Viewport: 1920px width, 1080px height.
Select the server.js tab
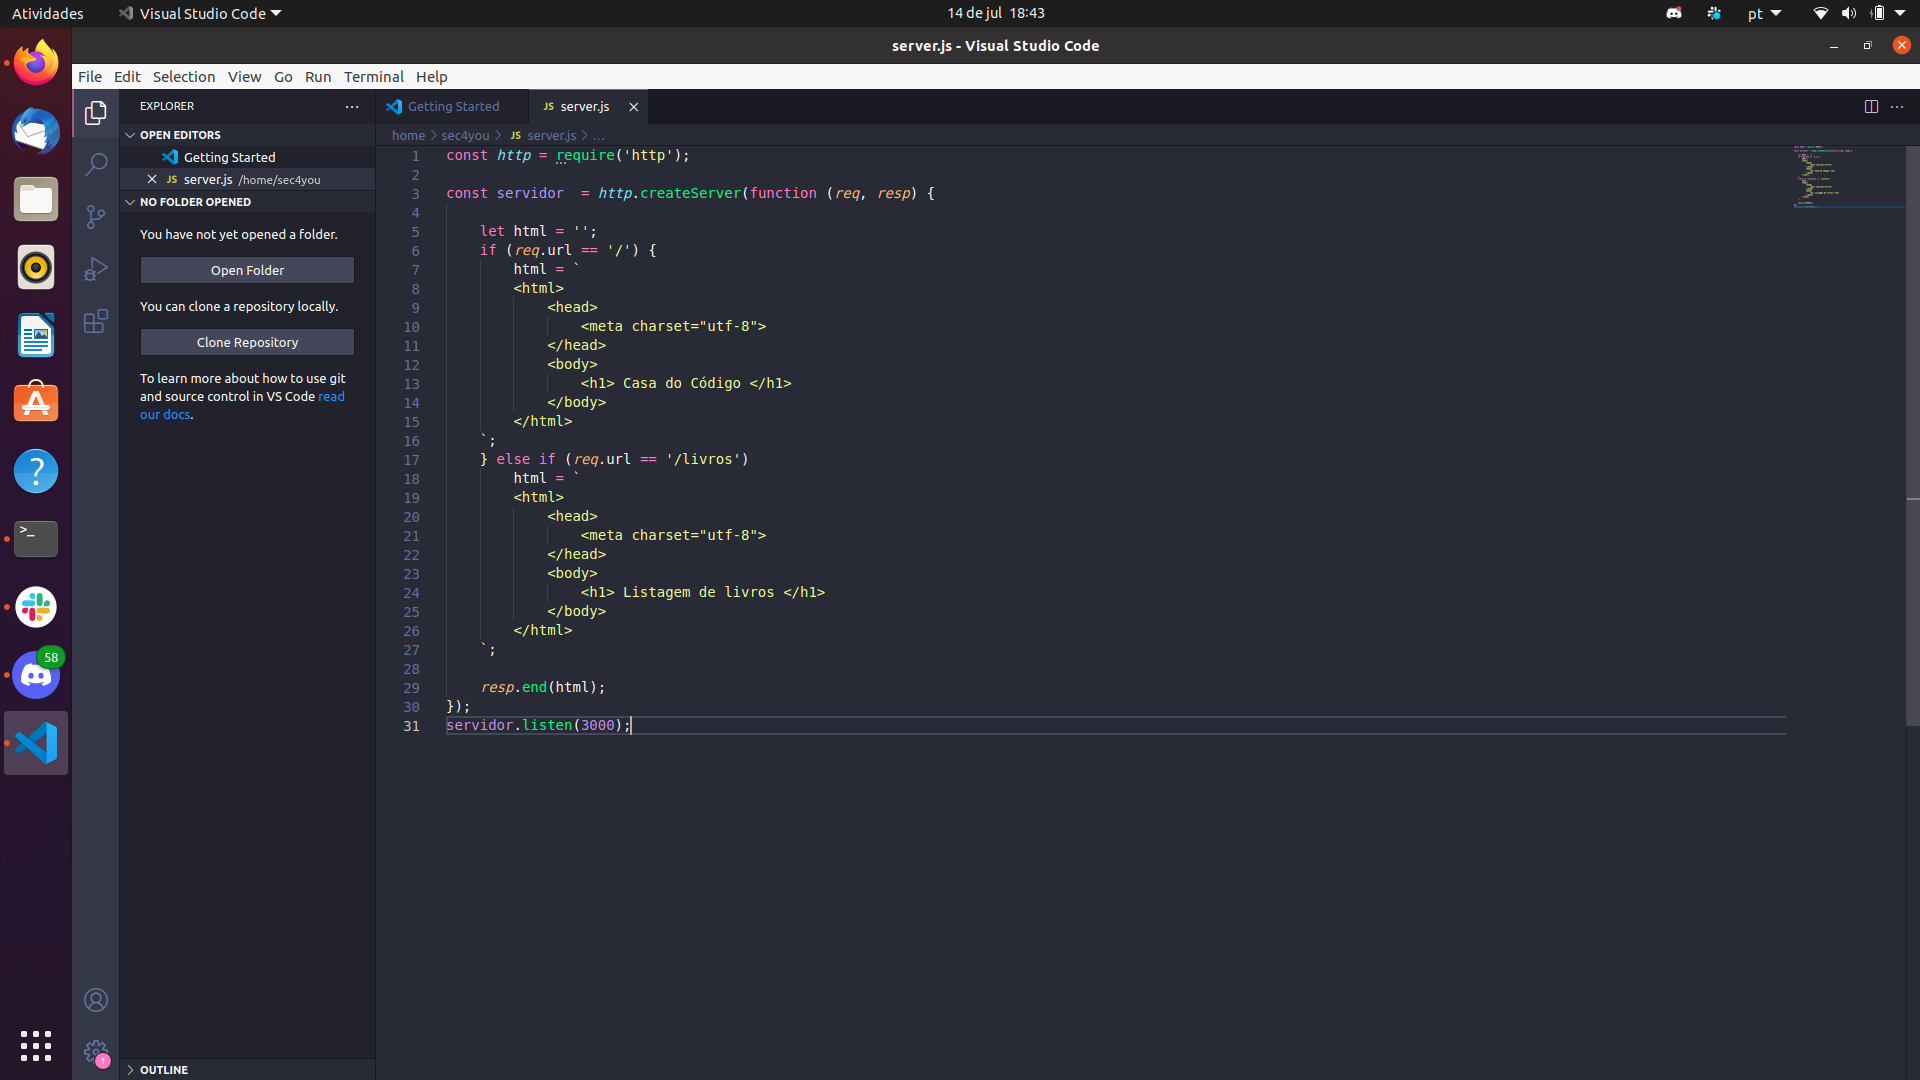(584, 105)
